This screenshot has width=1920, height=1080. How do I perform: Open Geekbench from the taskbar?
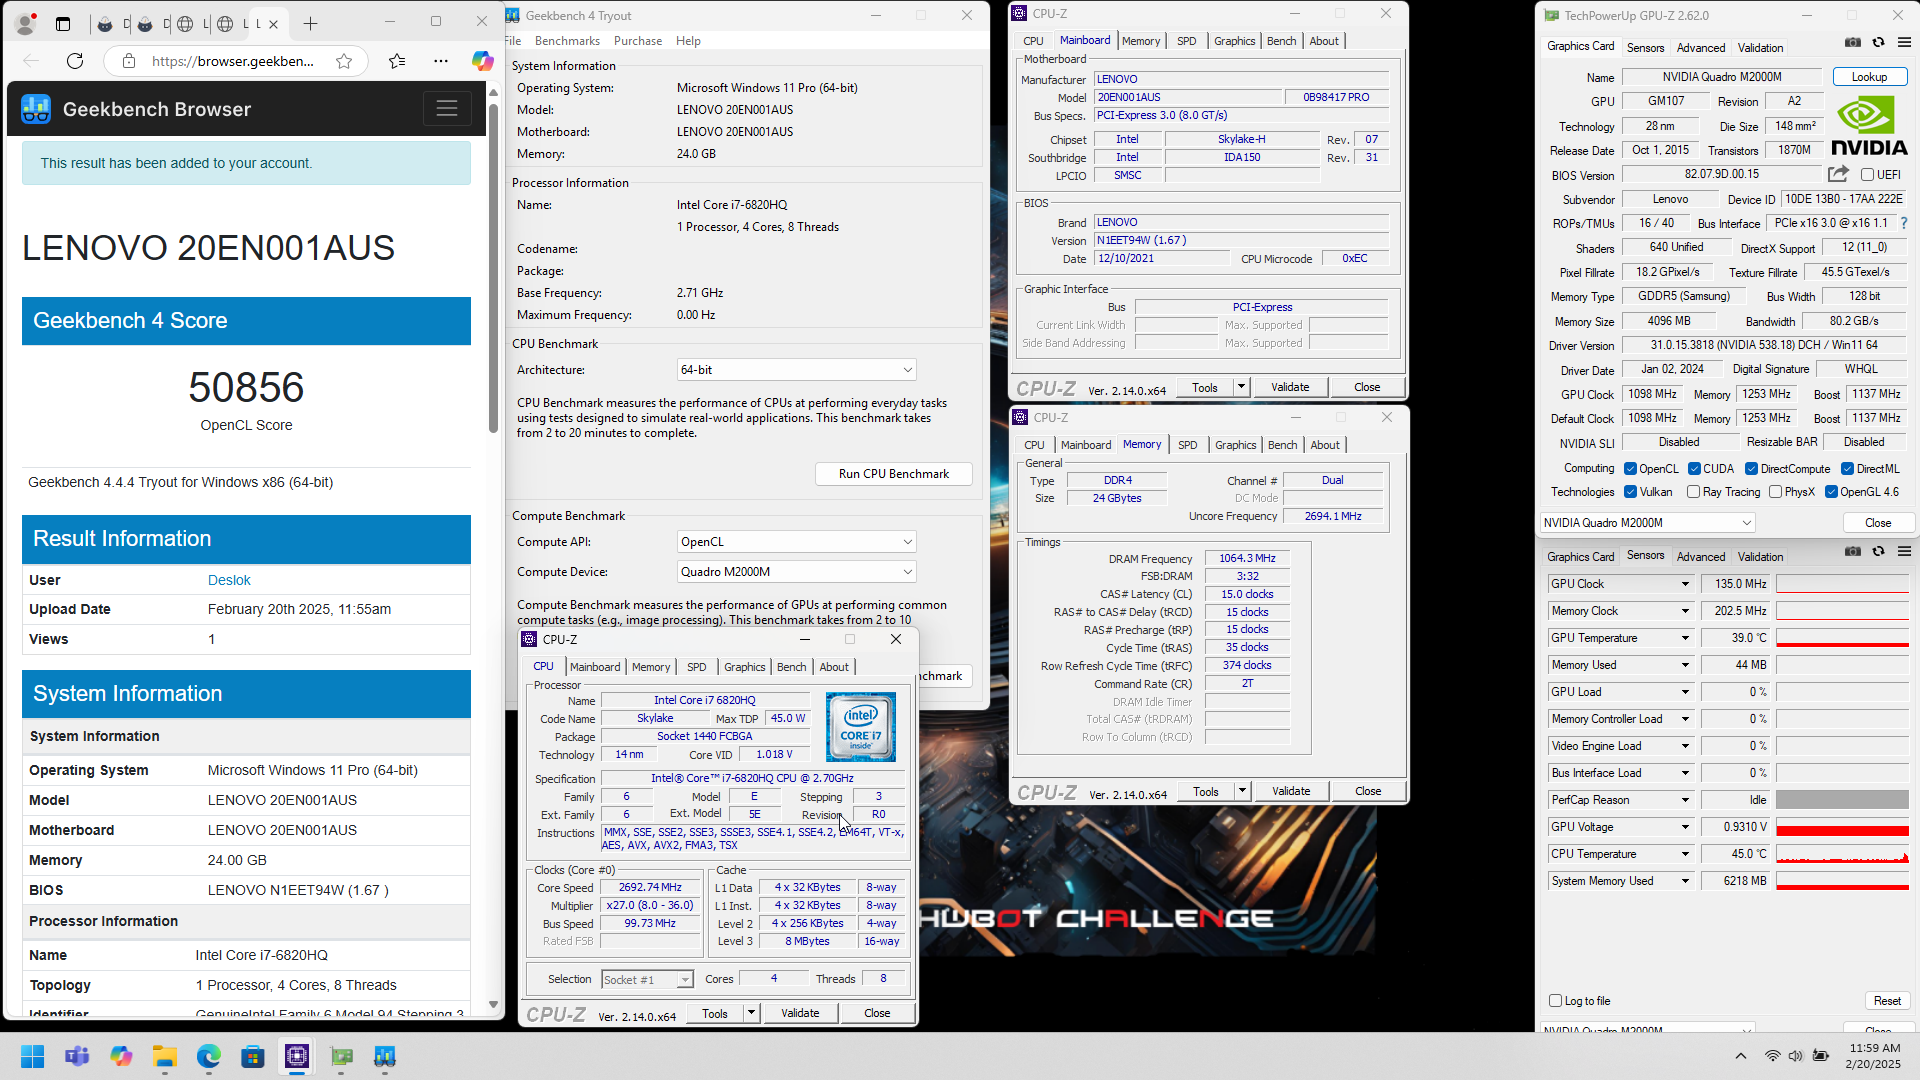point(385,1056)
